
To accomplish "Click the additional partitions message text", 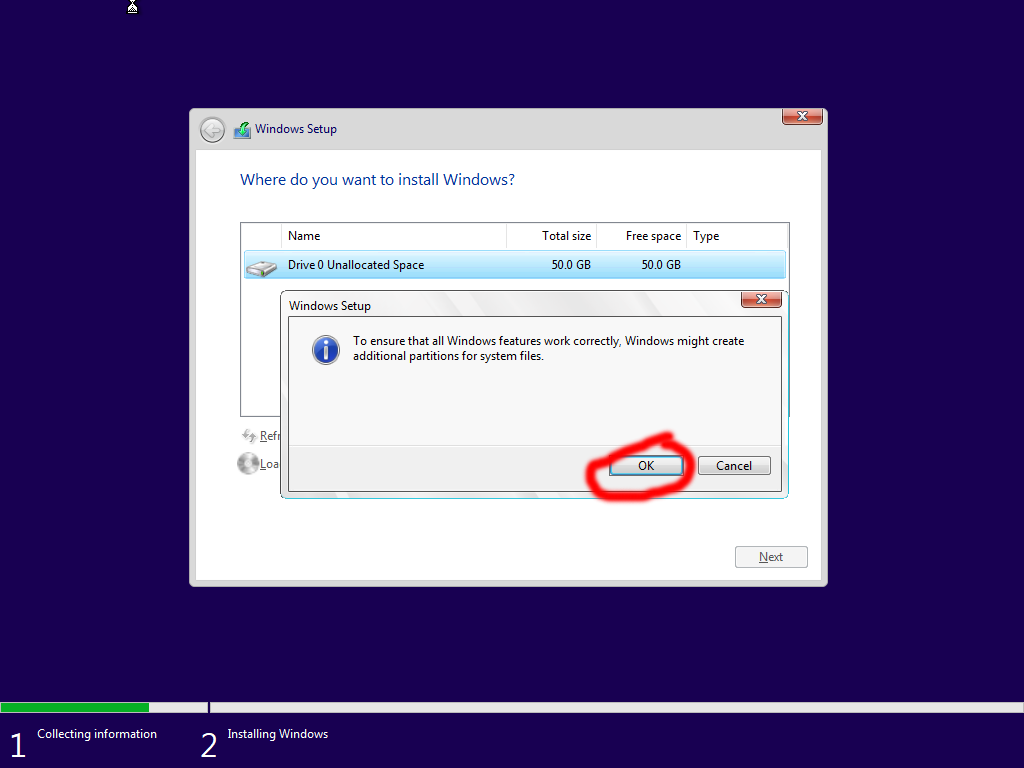I will (x=549, y=348).
